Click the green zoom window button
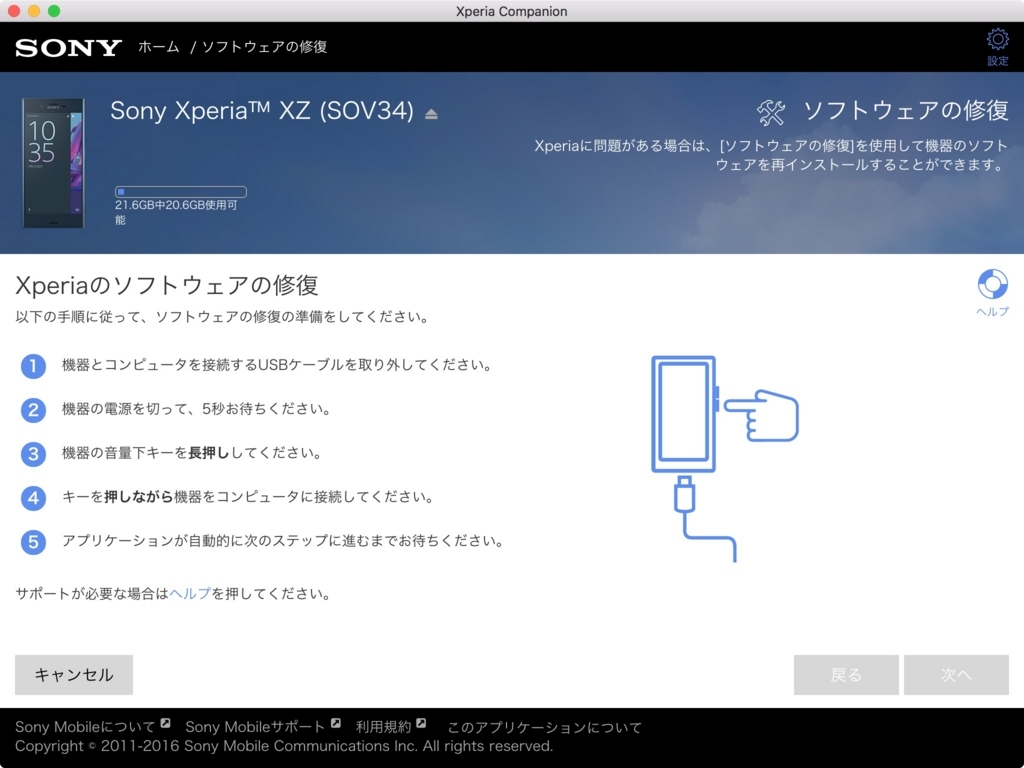Viewport: 1024px width, 768px height. coord(54,11)
